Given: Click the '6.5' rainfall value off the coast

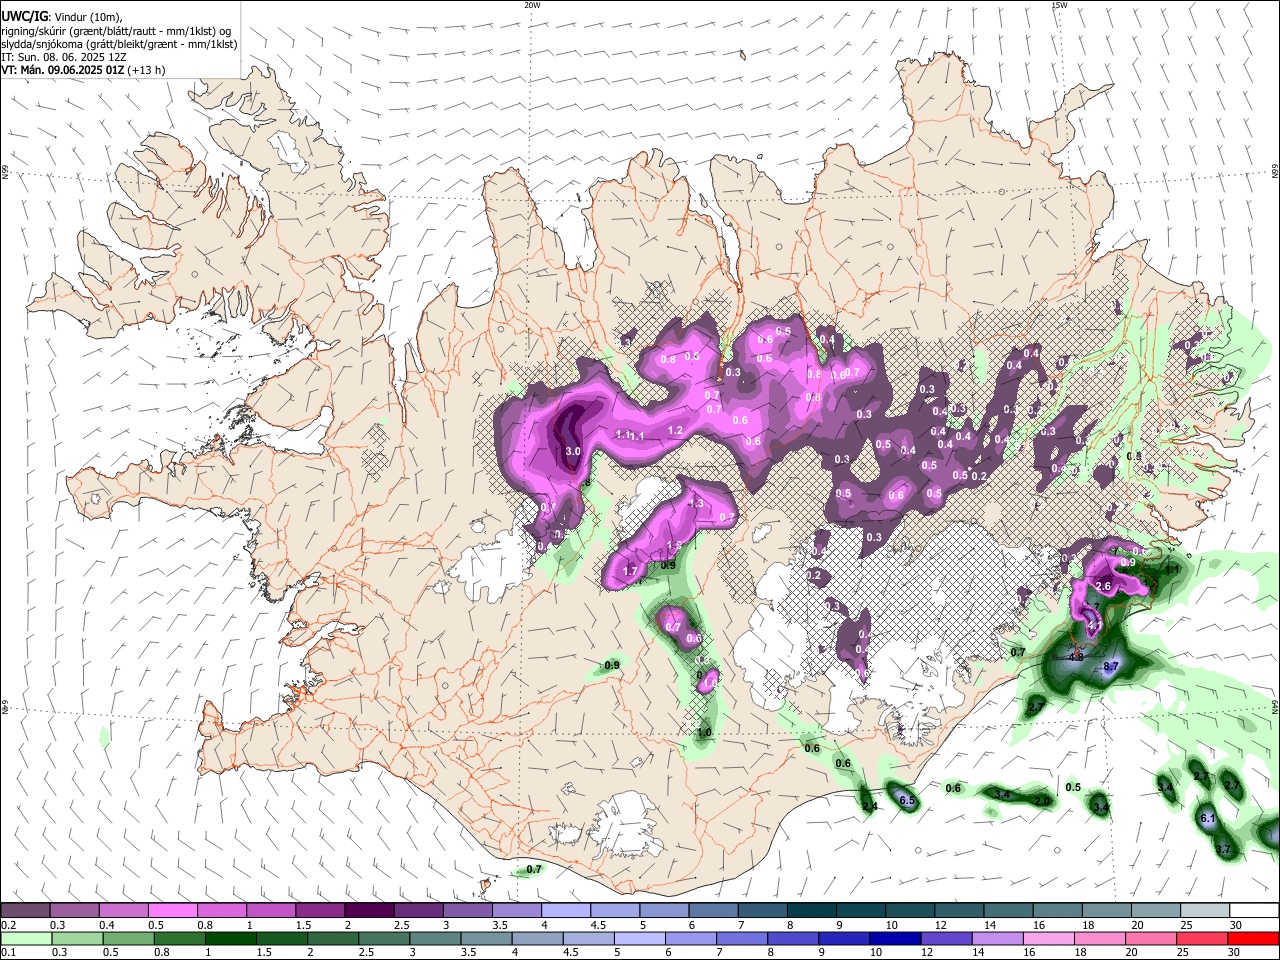Looking at the screenshot, I should point(907,801).
